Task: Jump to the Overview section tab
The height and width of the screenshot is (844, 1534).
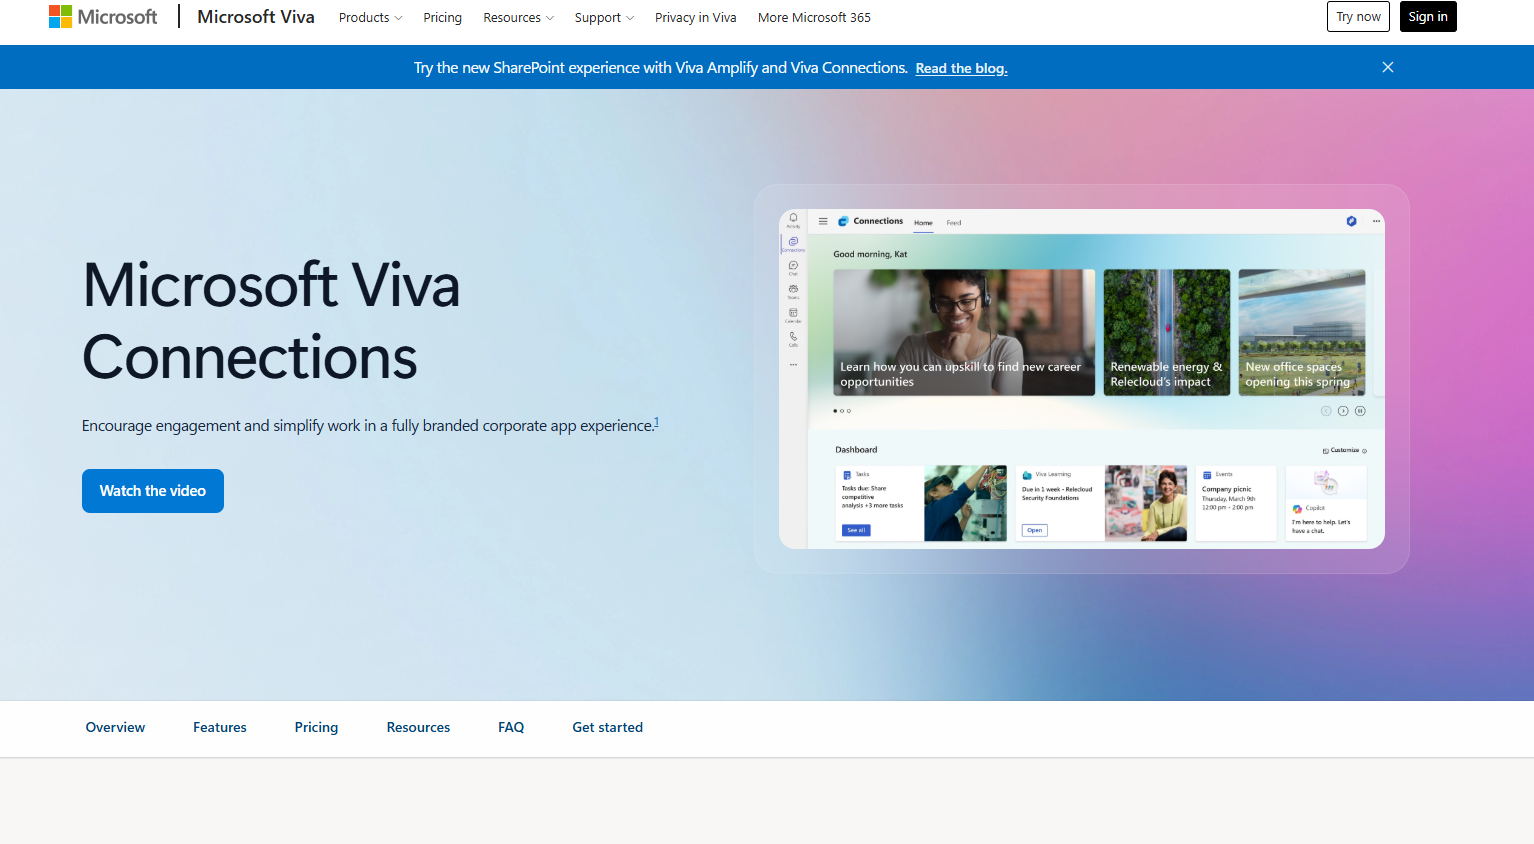Action: (x=115, y=727)
